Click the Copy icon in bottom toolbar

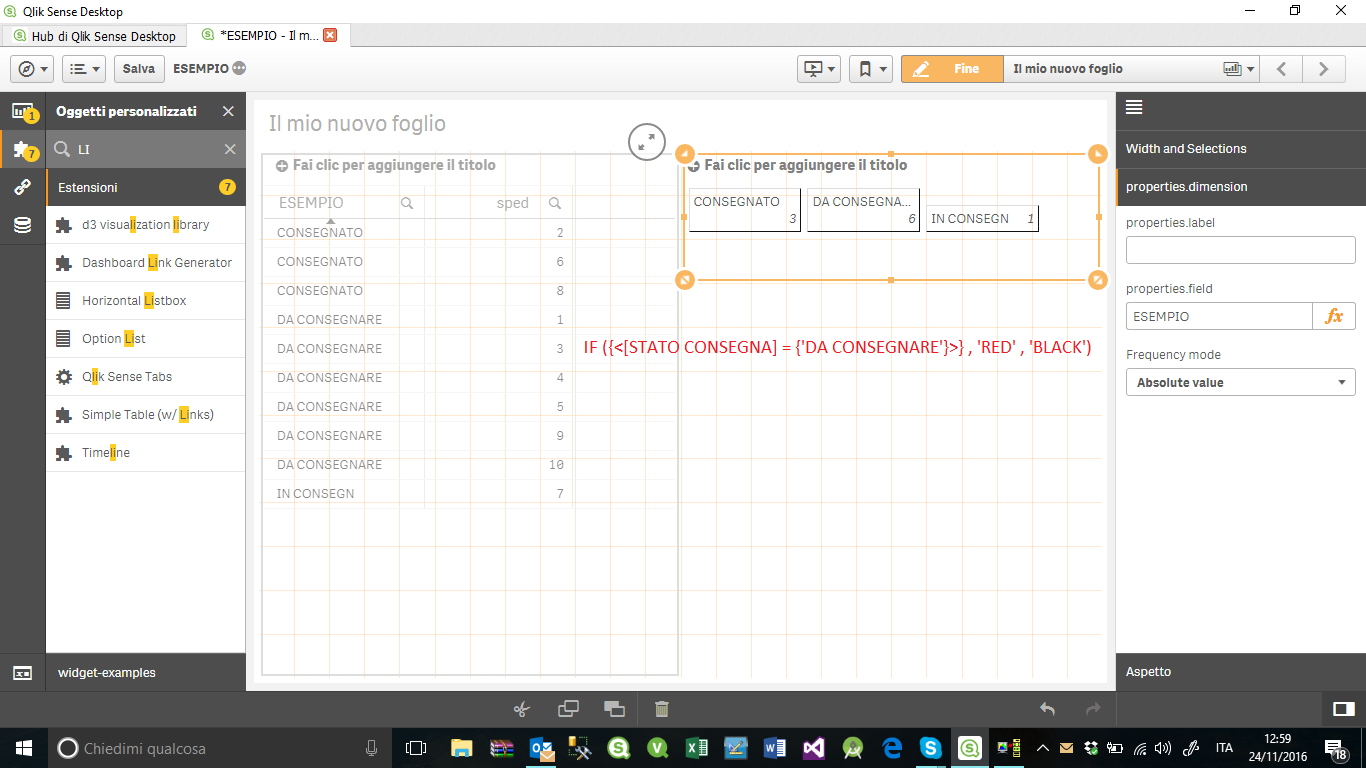[x=568, y=708]
